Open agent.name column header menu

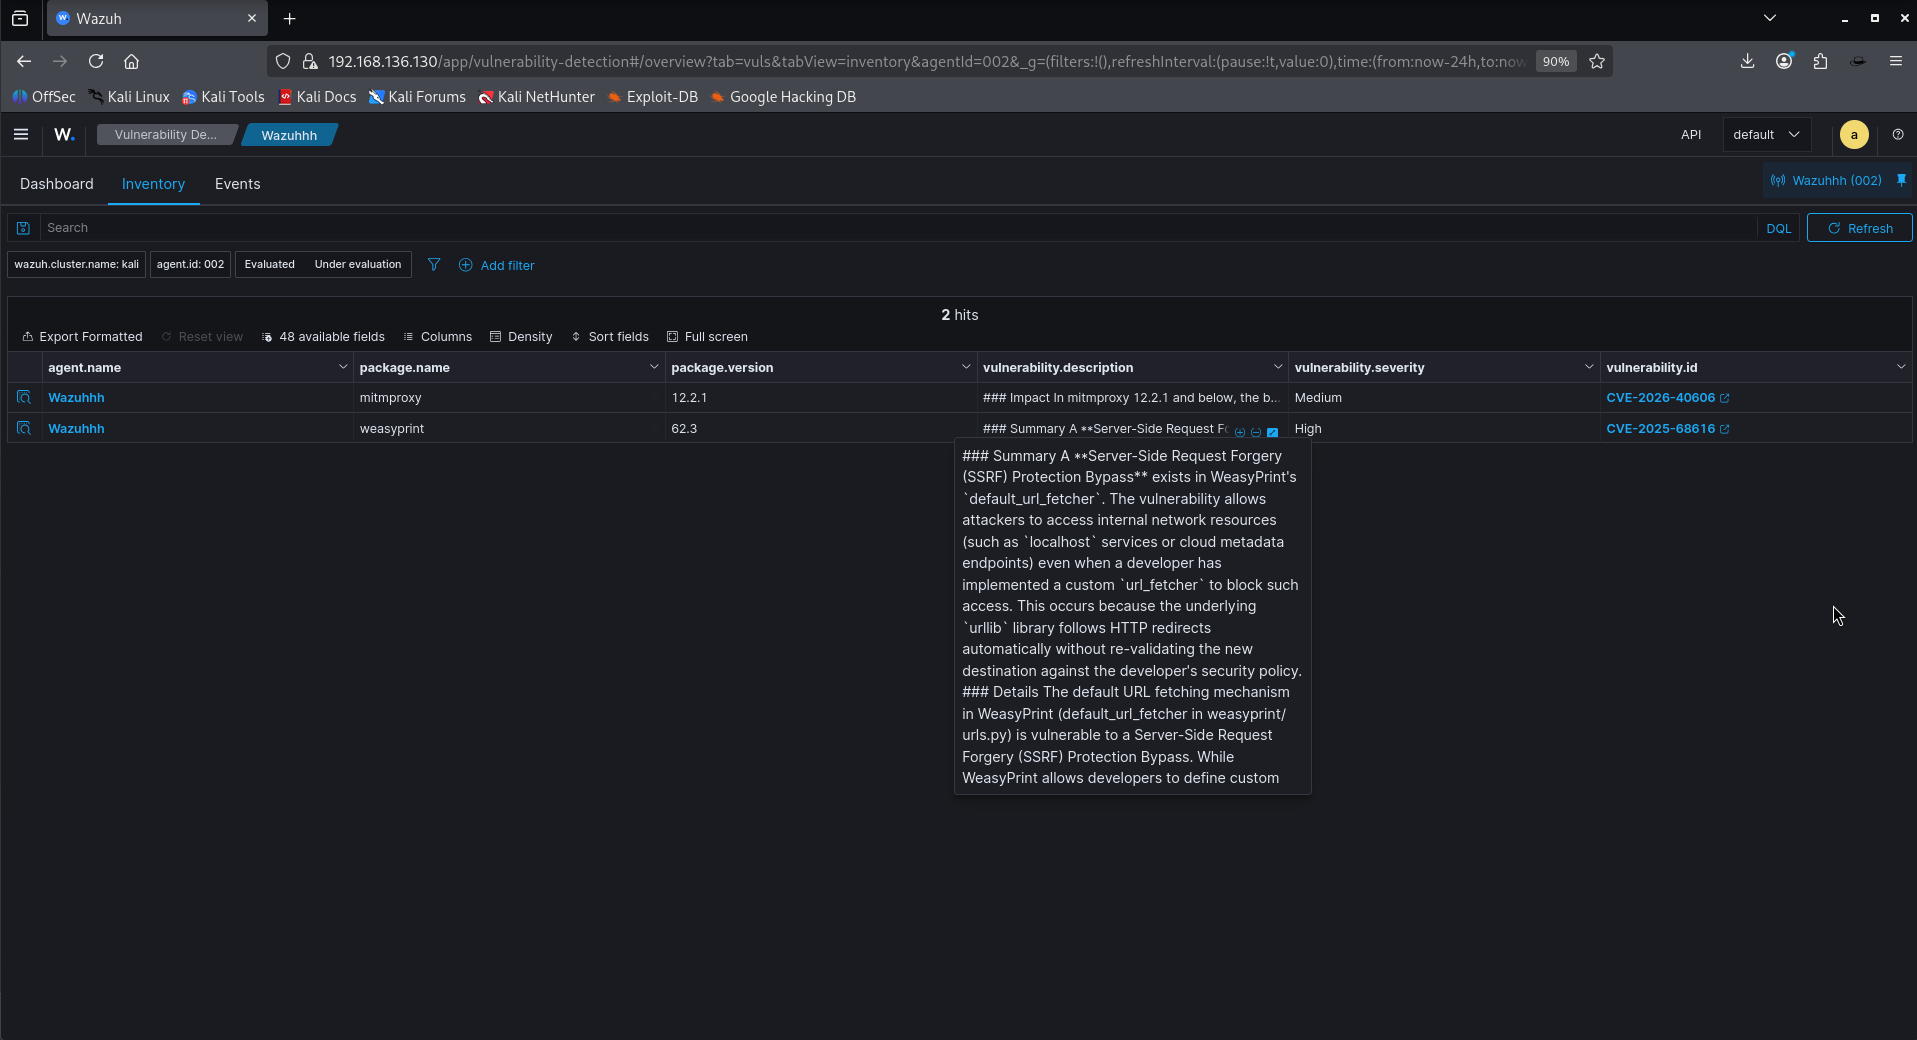342,367
